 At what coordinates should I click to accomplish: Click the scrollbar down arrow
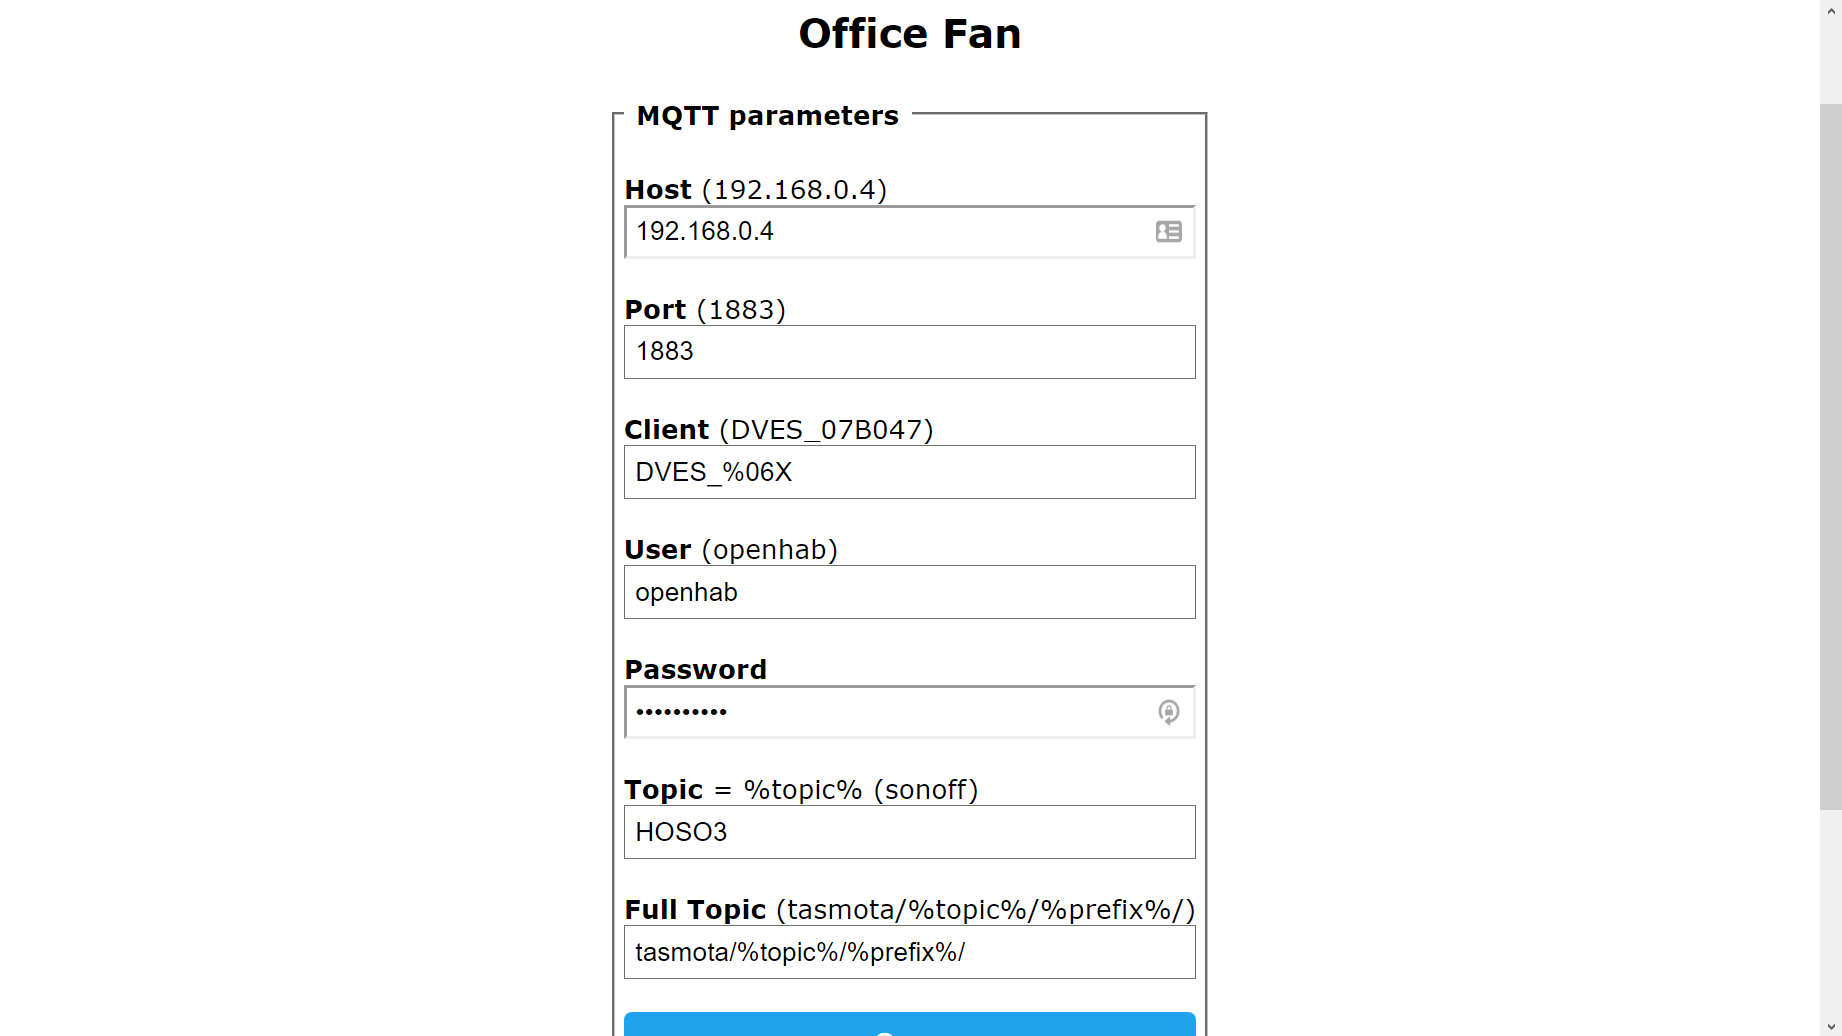1830,1027
